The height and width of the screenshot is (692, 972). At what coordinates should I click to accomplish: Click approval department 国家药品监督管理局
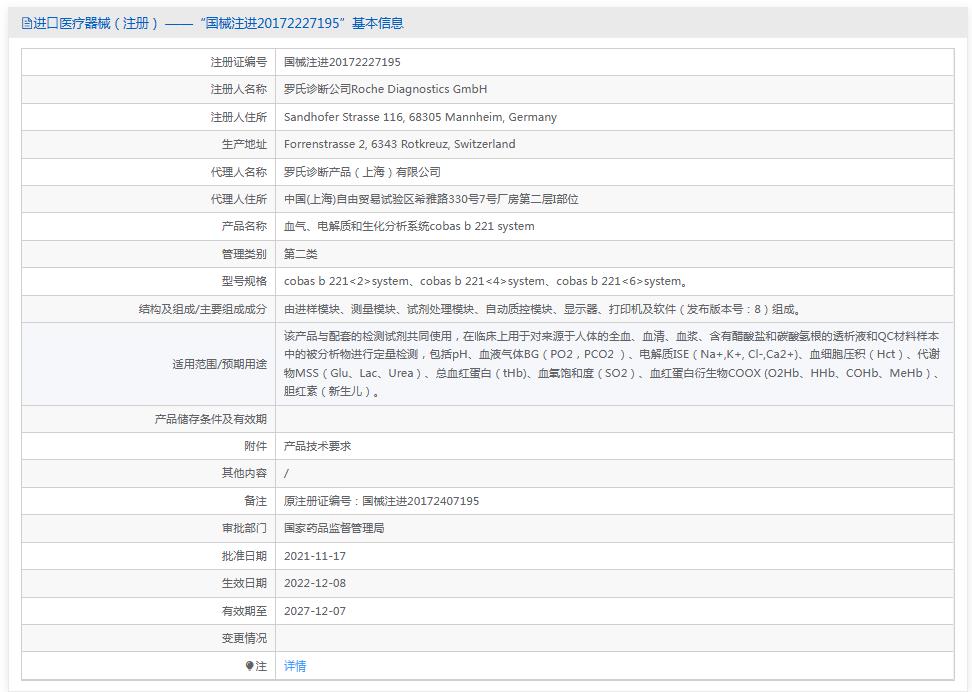[334, 528]
